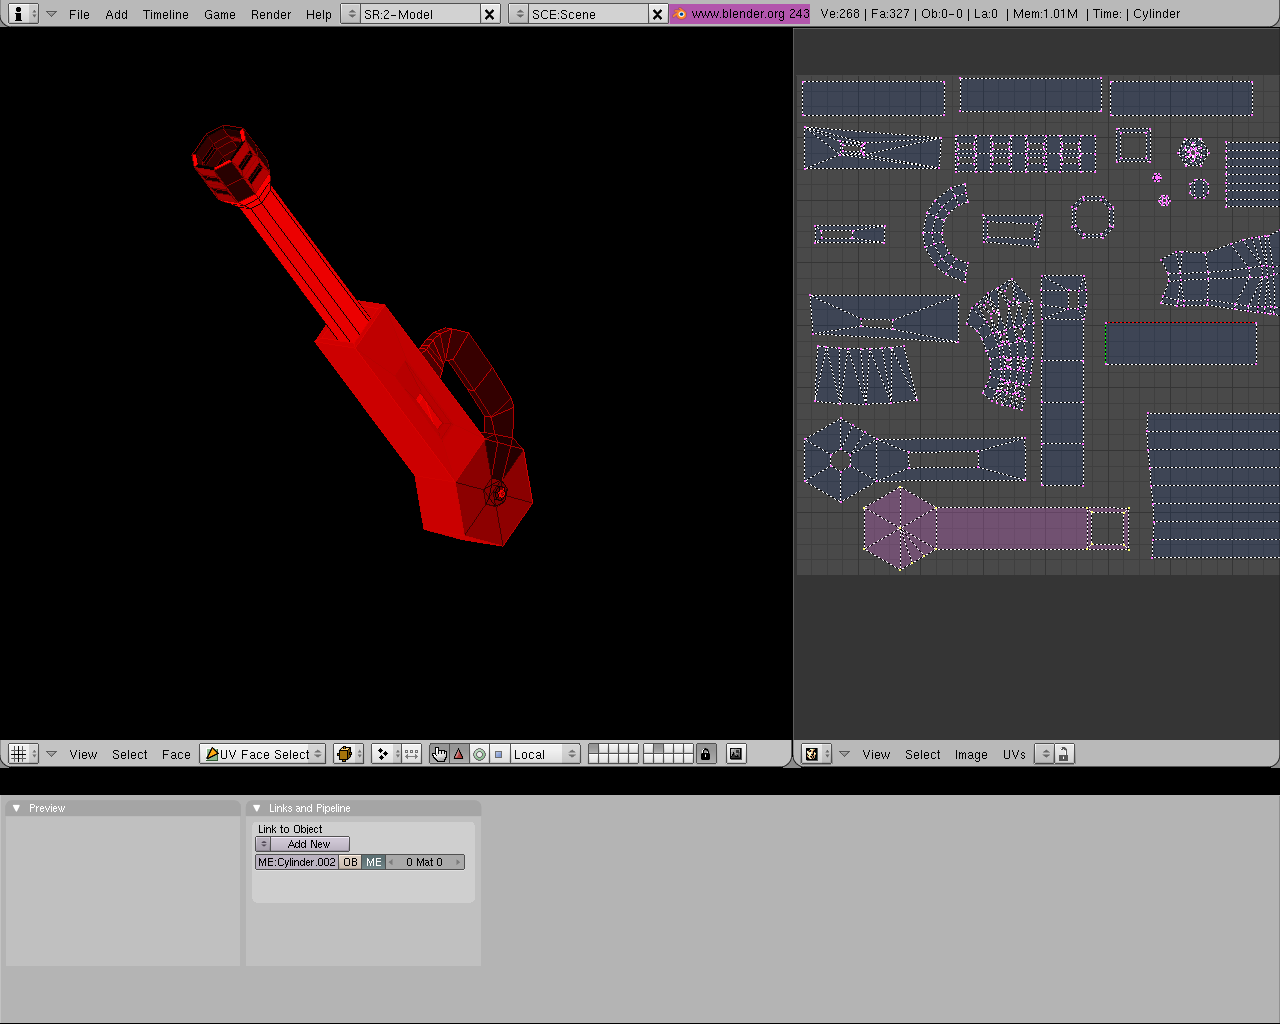Open the UVs menu in image editor
Screen dimensions: 1280x1024
(x=1014, y=754)
